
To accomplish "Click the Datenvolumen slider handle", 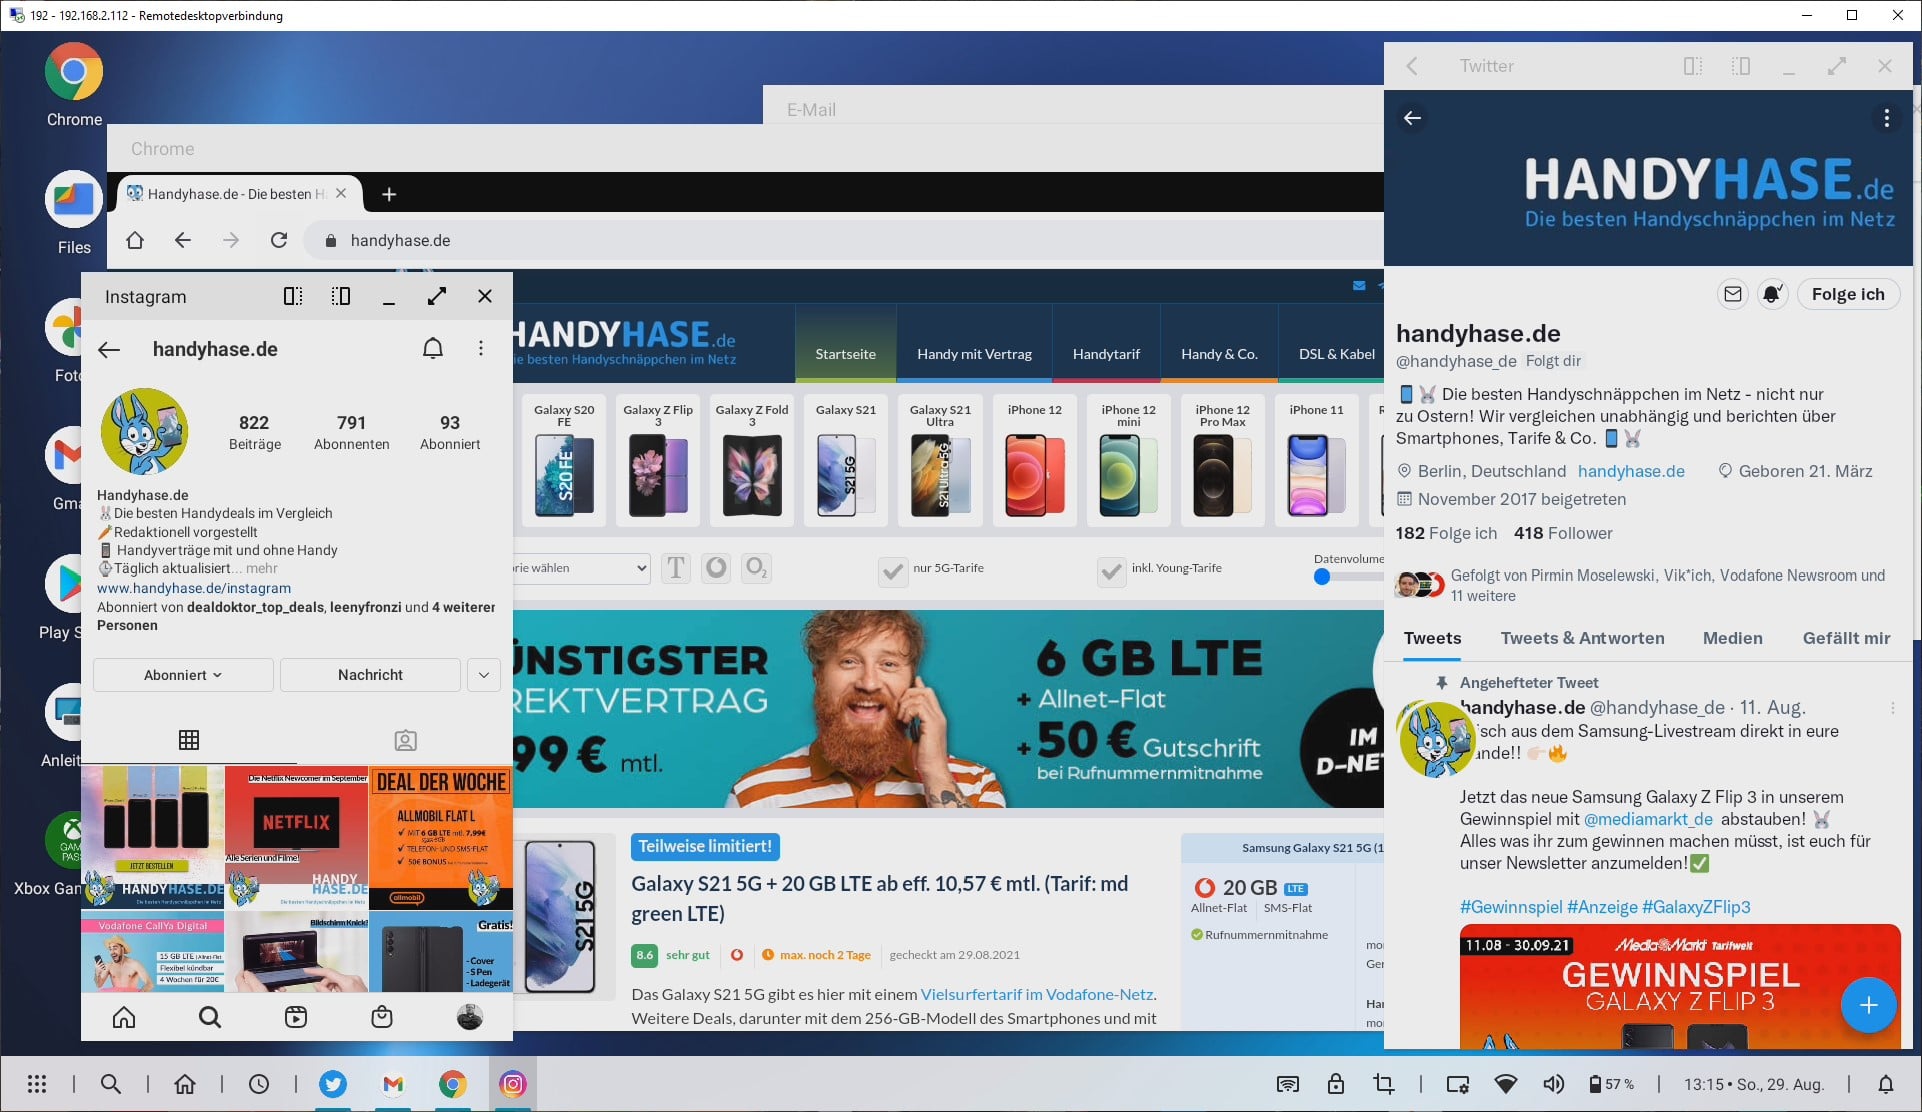I will 1322,577.
